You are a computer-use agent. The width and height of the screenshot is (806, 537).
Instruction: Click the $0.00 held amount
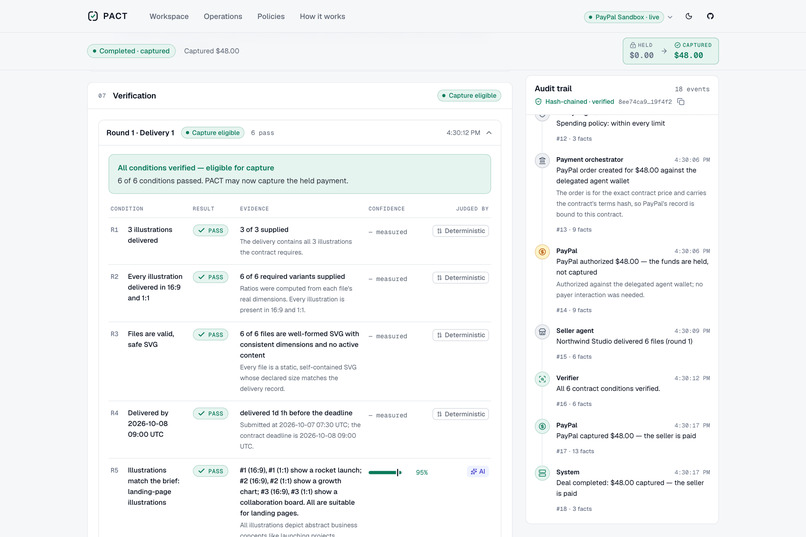(x=642, y=55)
